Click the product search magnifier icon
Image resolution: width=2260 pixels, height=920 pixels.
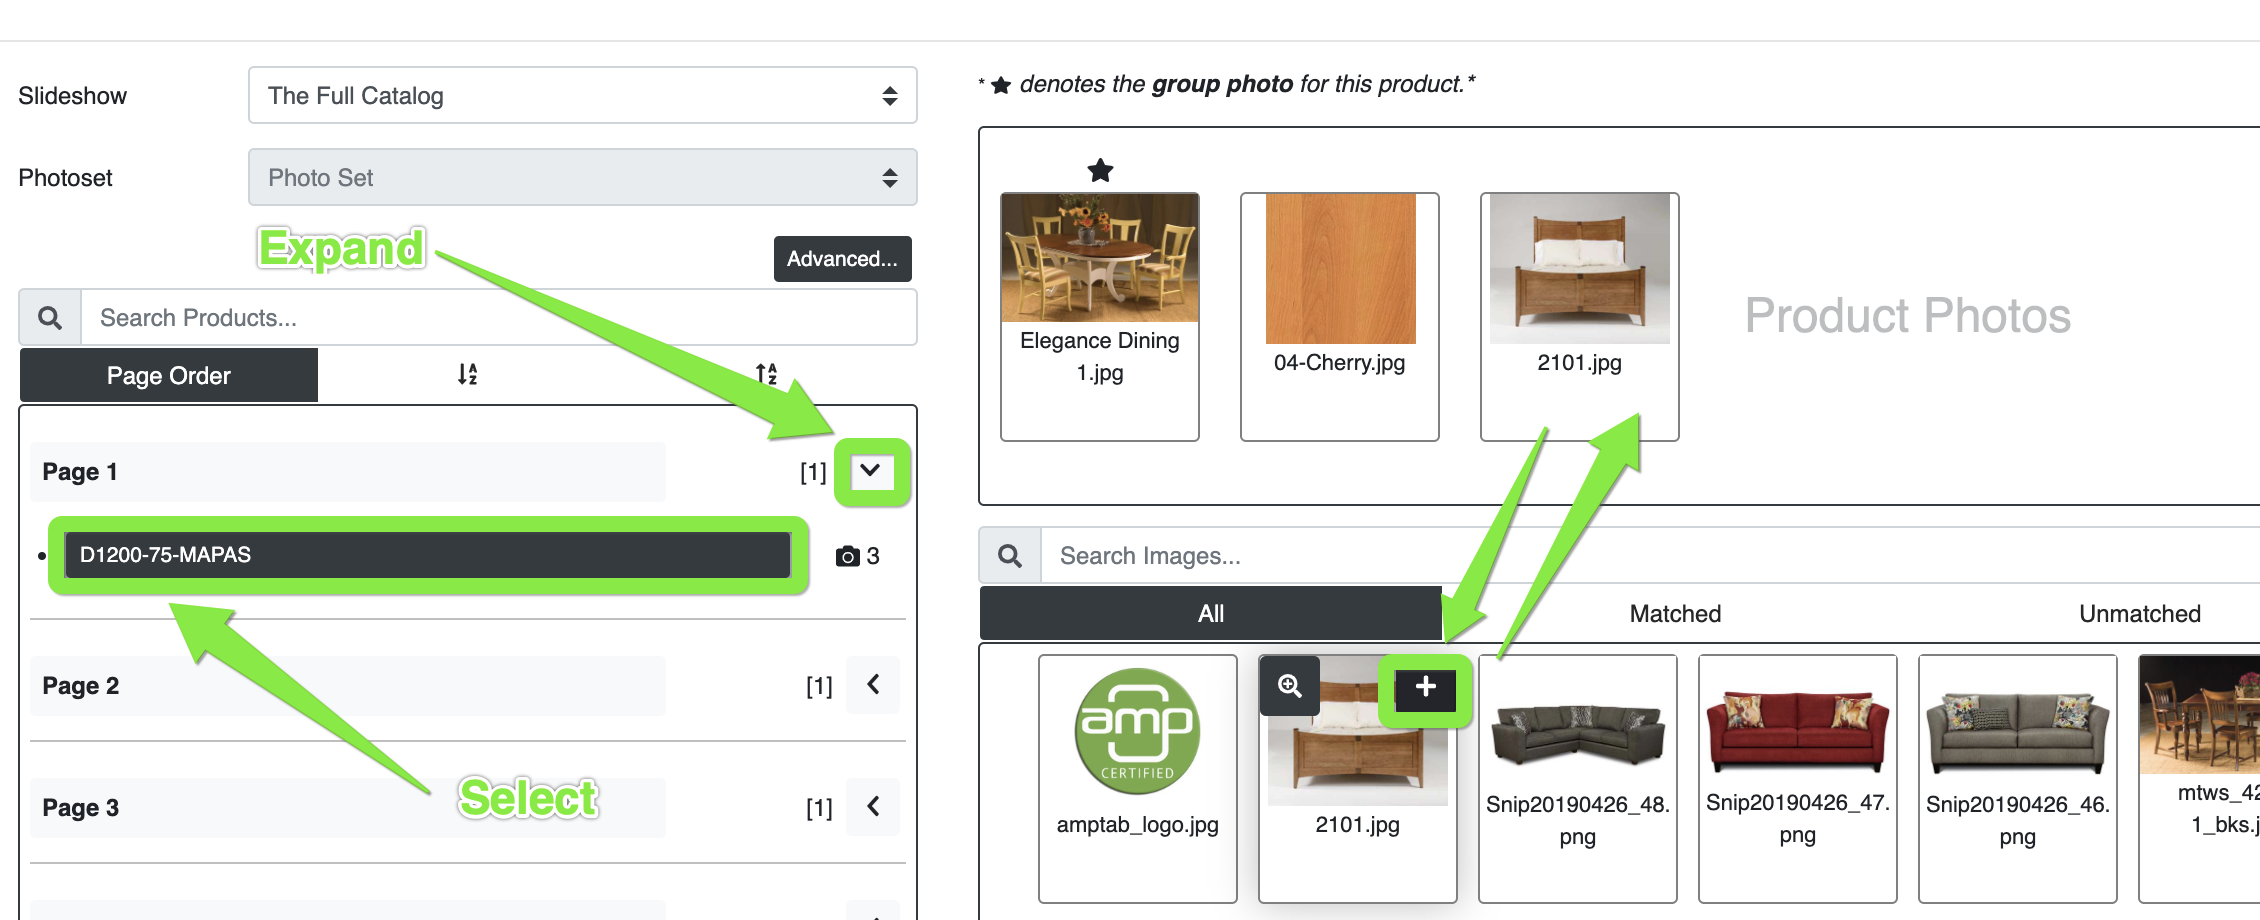point(50,318)
